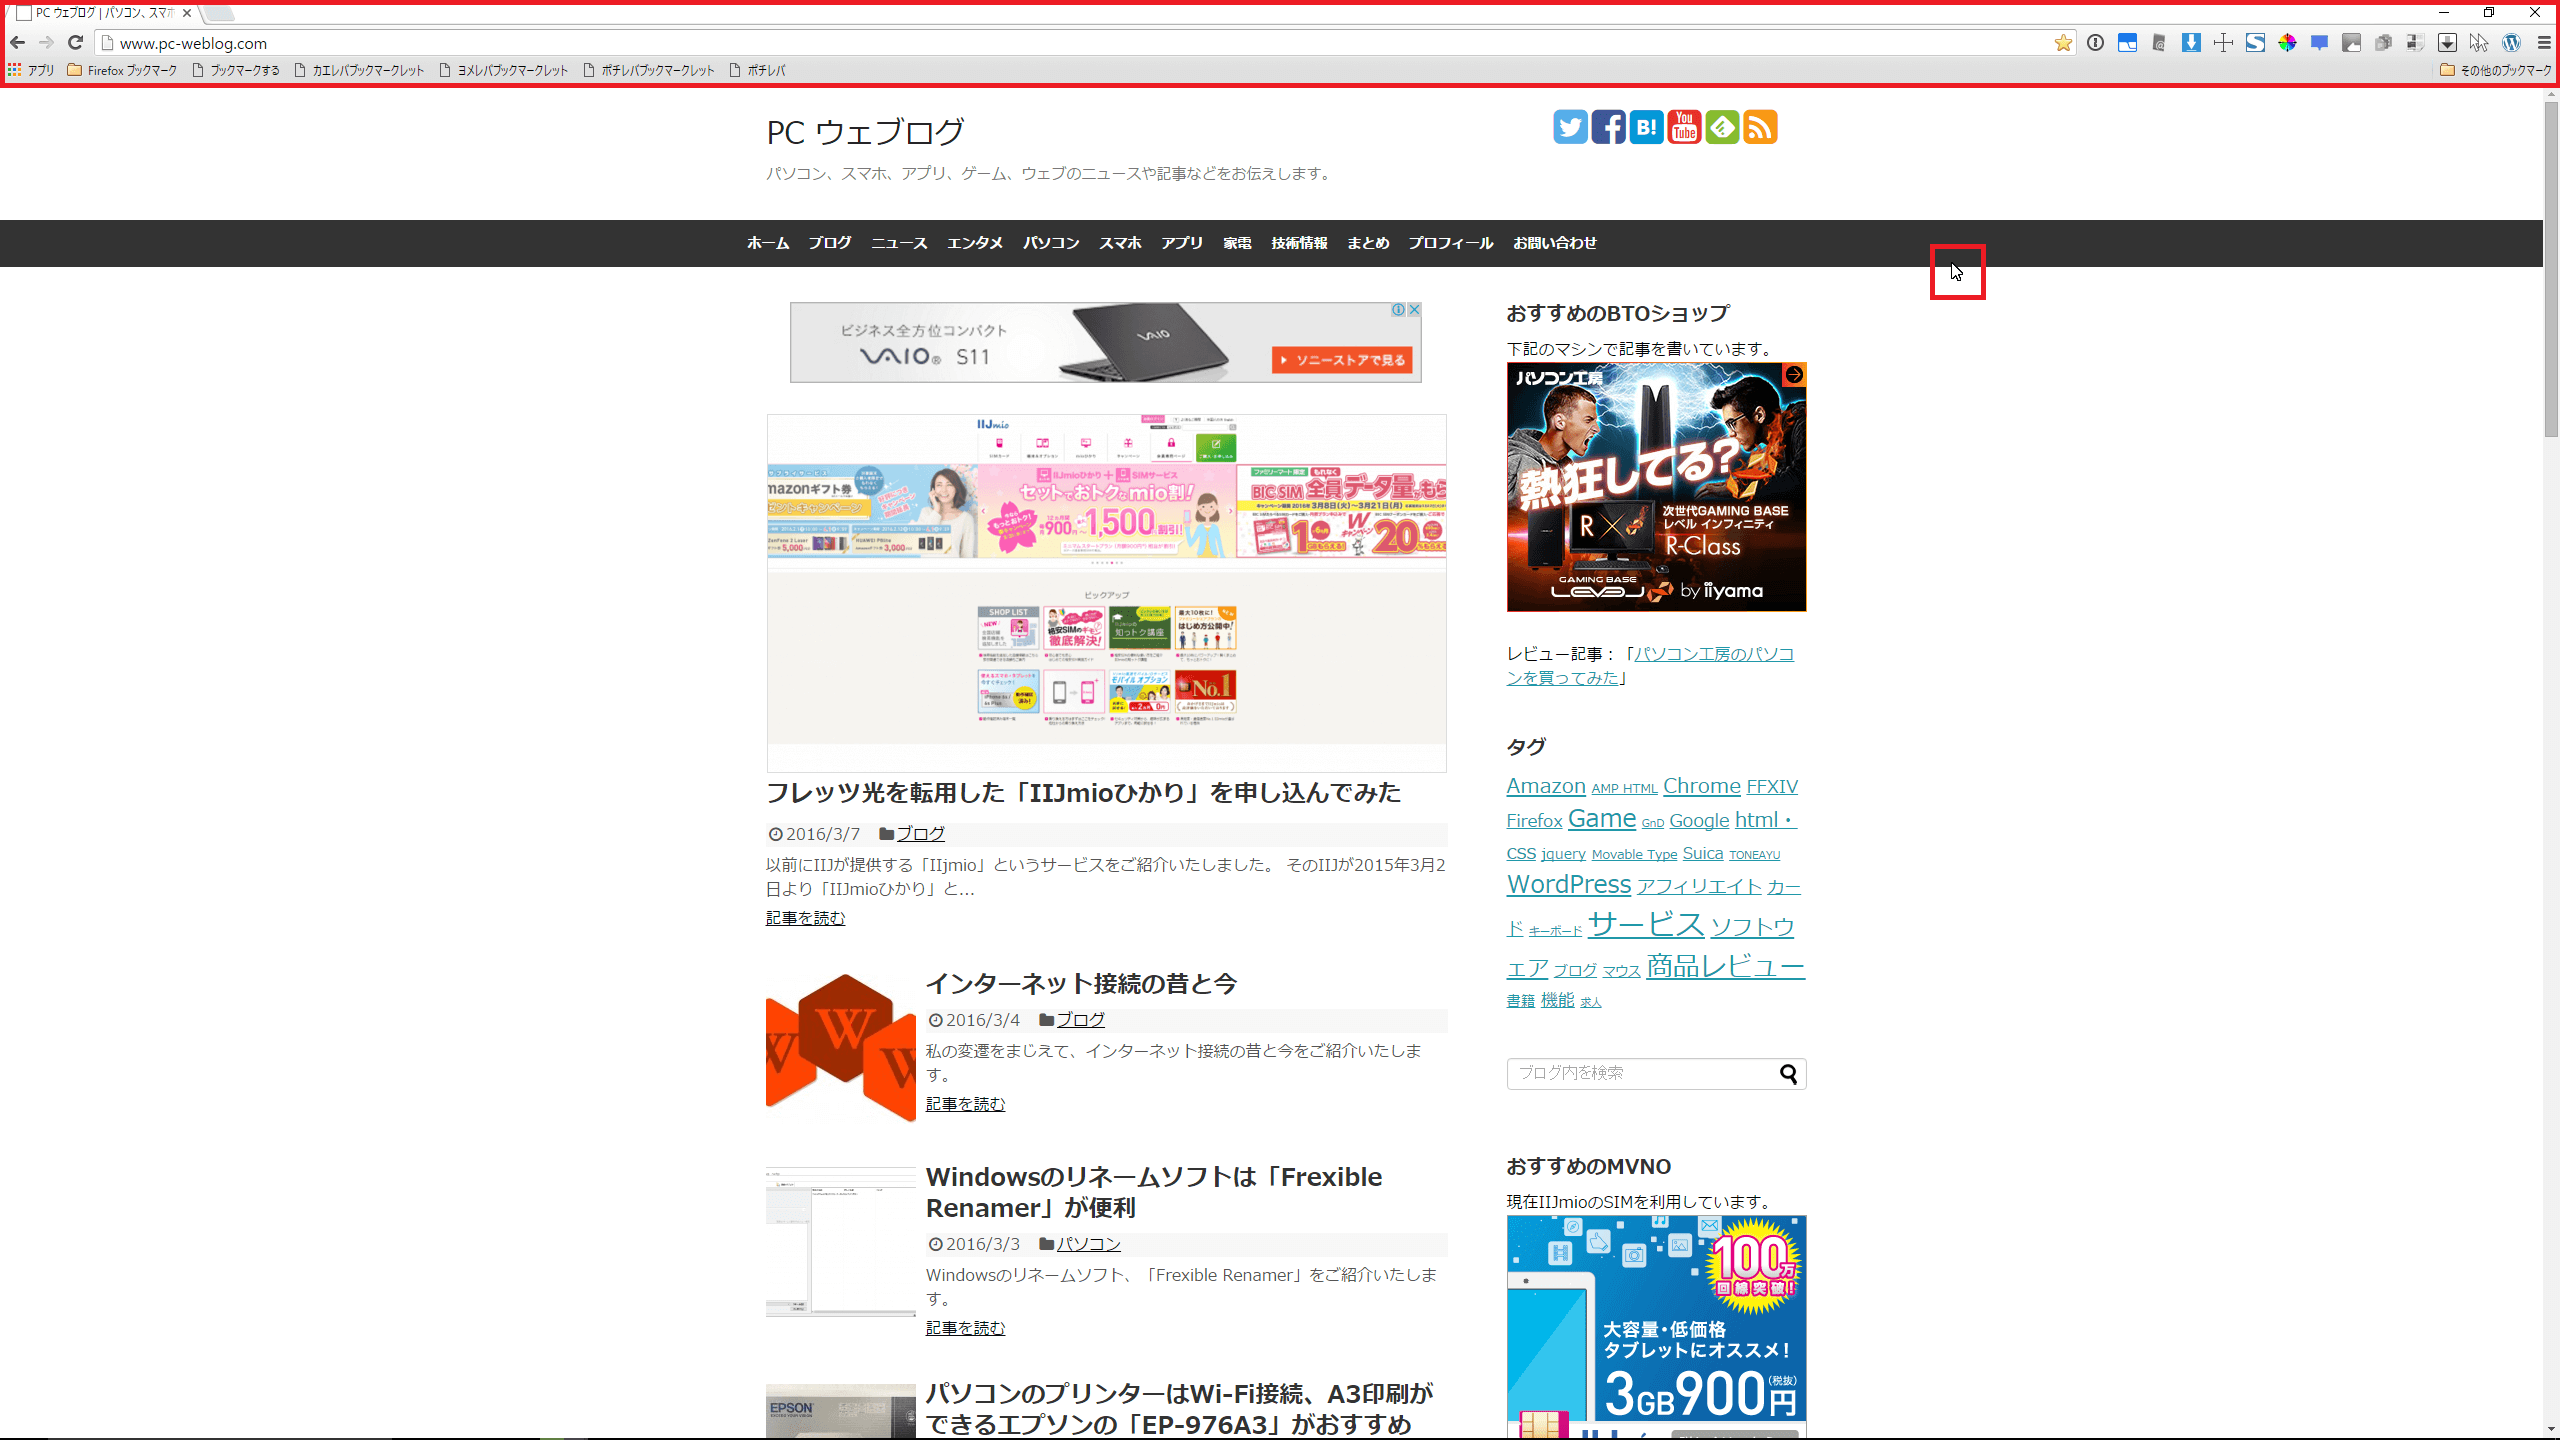Open the パソコン工房 R-Class banner
The width and height of the screenshot is (2560, 1440).
1656,487
